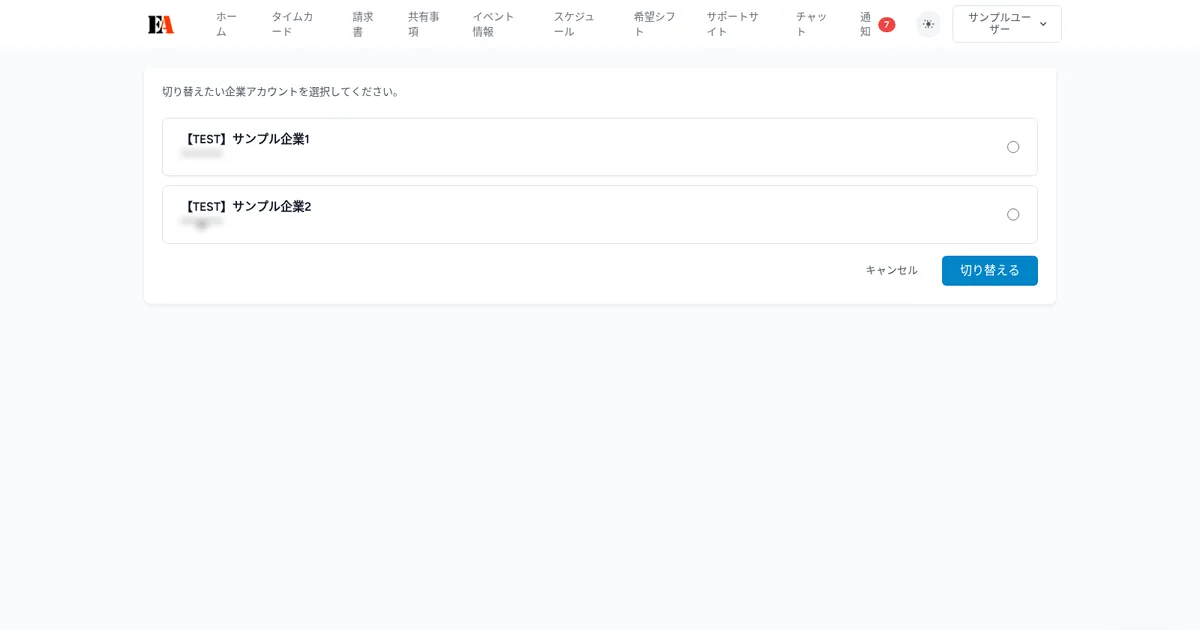Go to the ホーム tab
Viewport: 1200px width, 630px height.
[225, 24]
